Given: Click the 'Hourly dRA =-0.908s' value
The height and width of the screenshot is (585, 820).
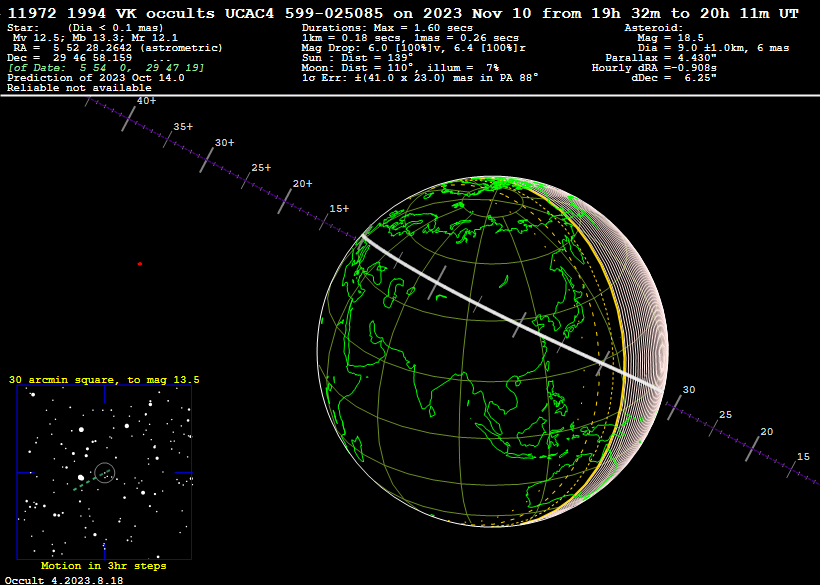Looking at the screenshot, I should [654, 68].
